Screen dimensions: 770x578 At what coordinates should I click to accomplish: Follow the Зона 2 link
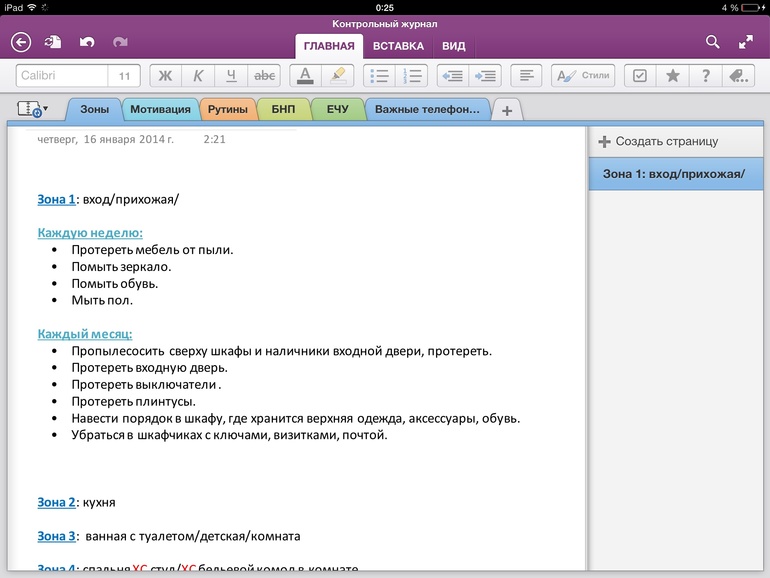point(56,502)
